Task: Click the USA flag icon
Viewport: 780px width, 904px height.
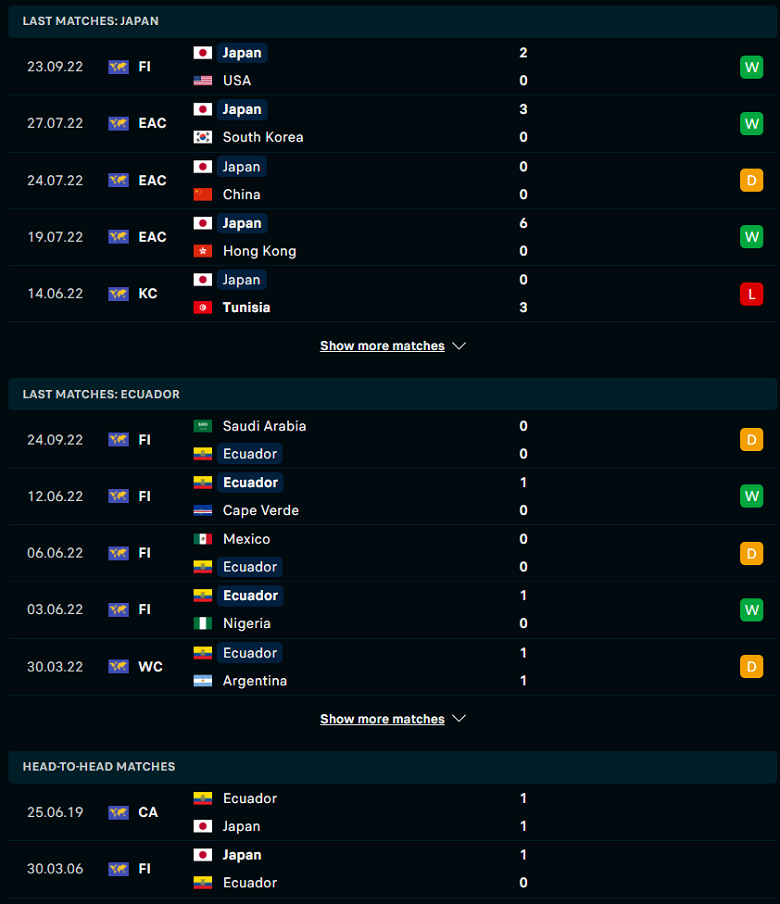Action: click(x=202, y=81)
